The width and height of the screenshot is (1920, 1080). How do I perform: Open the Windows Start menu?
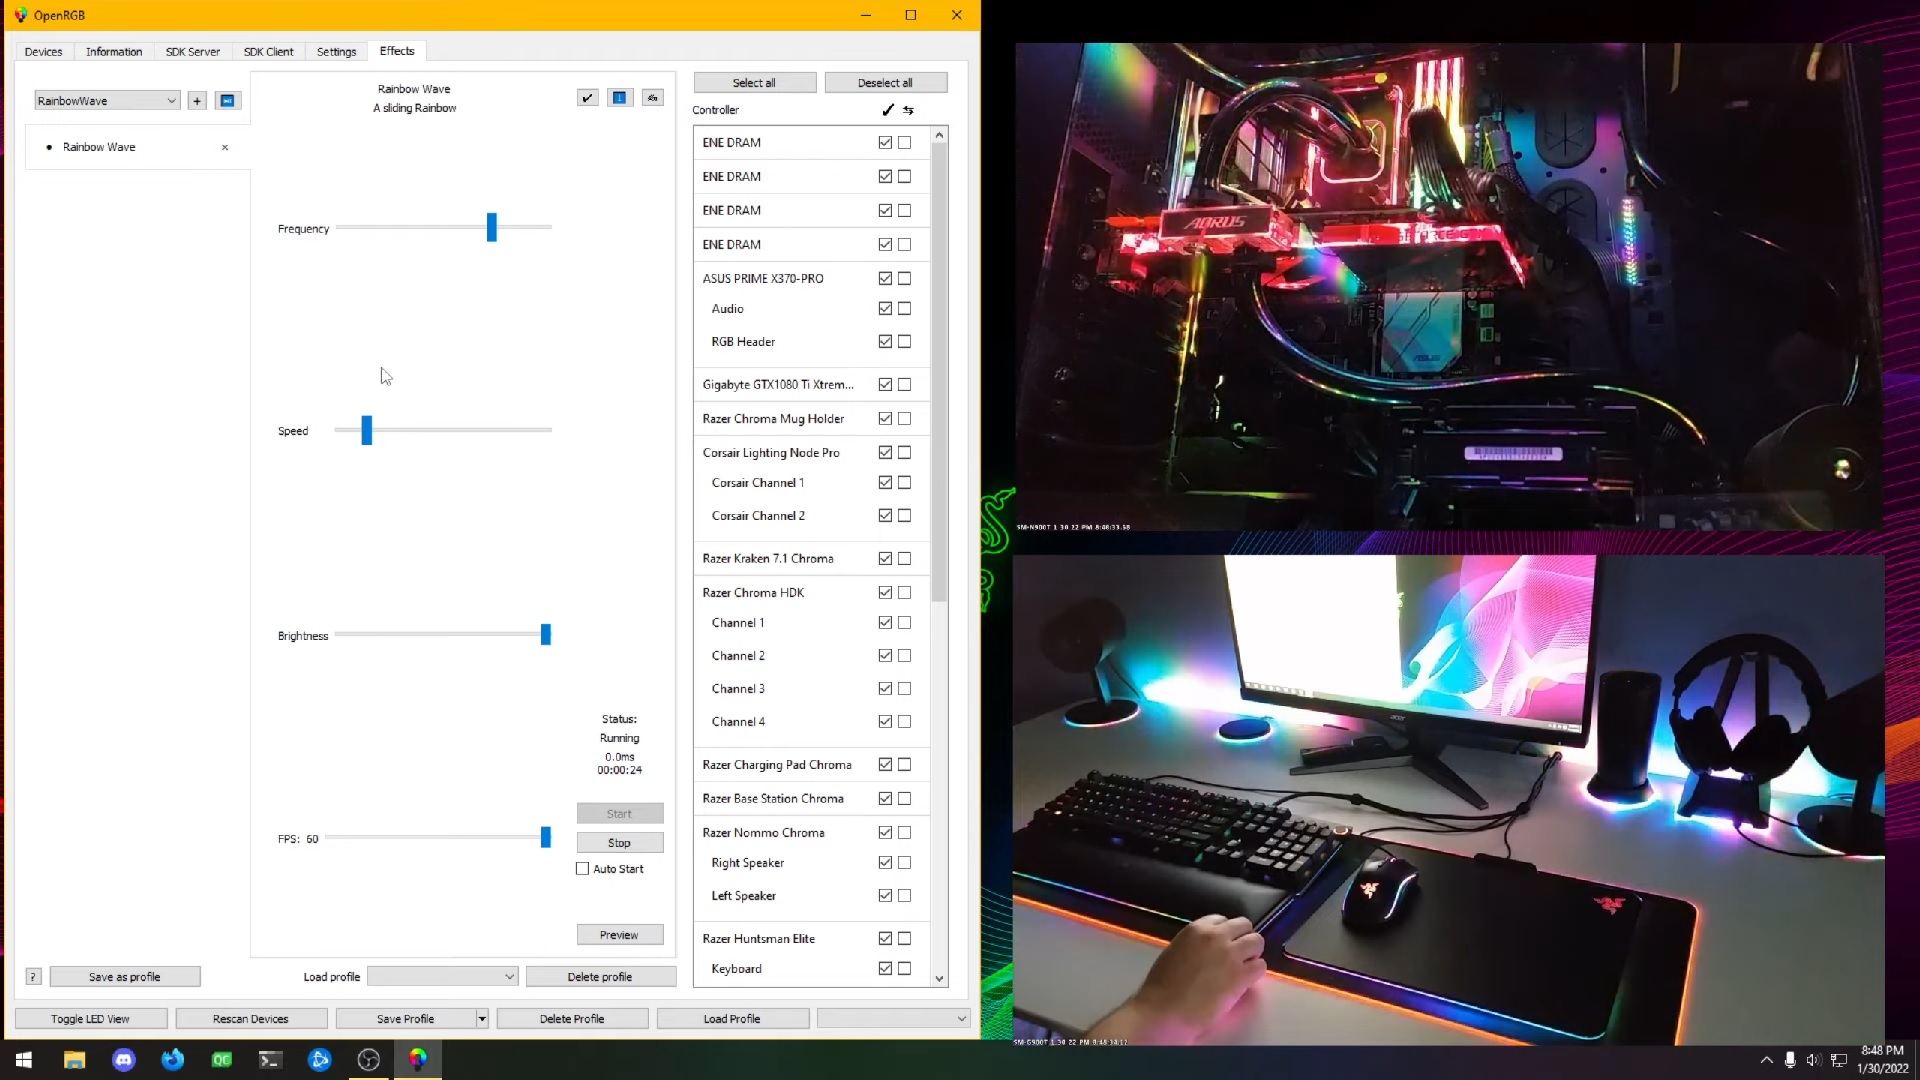(24, 1060)
